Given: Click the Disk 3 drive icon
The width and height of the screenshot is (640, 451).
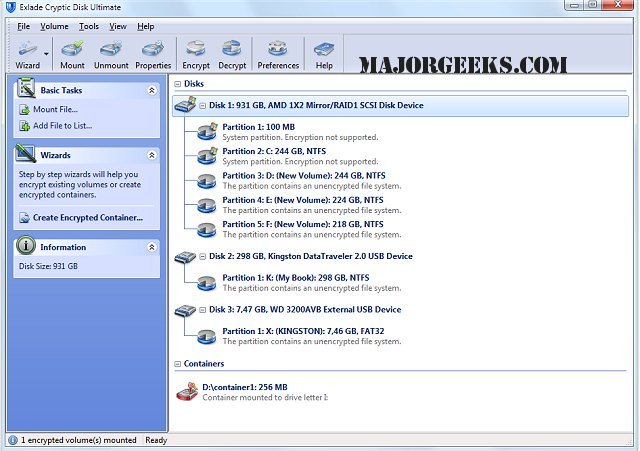Looking at the screenshot, I should point(185,310).
